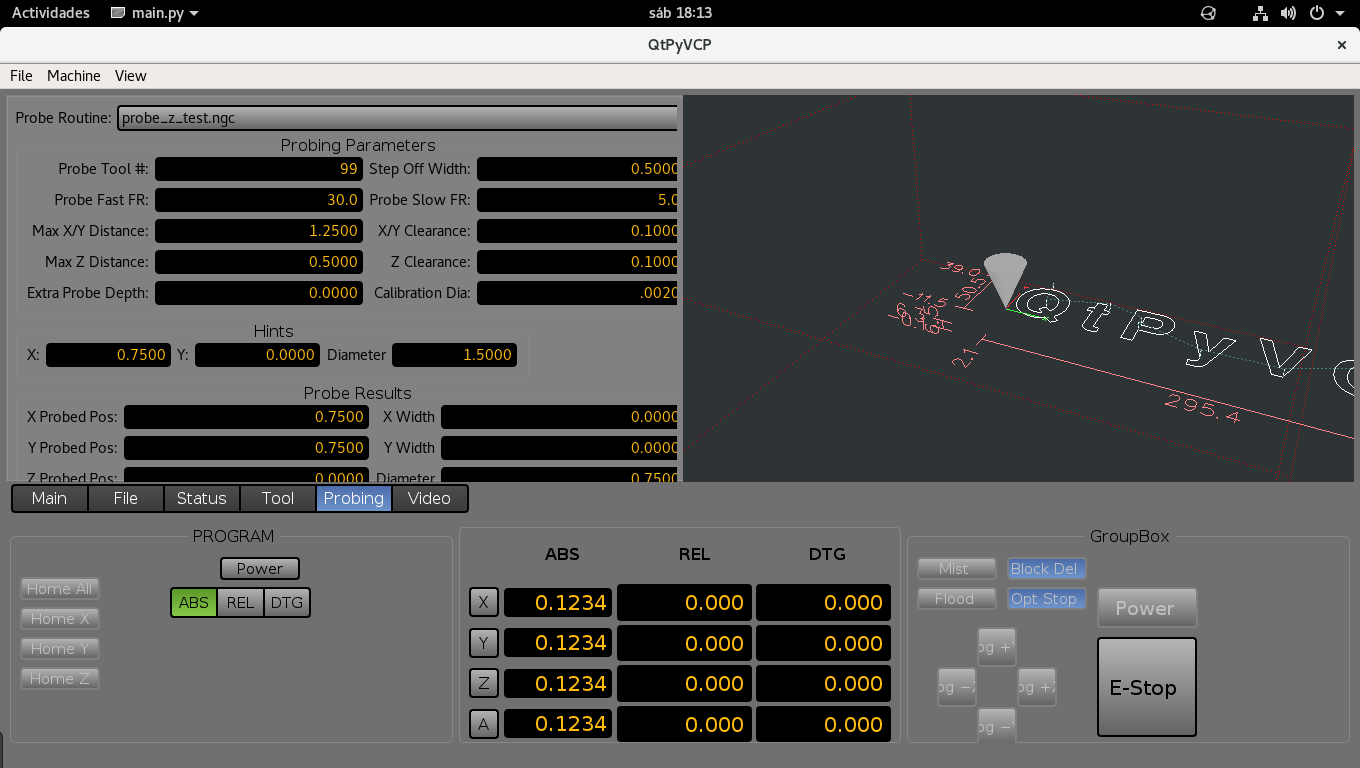The image size is (1360, 768).
Task: Click the Hints Y value field
Action: click(257, 355)
